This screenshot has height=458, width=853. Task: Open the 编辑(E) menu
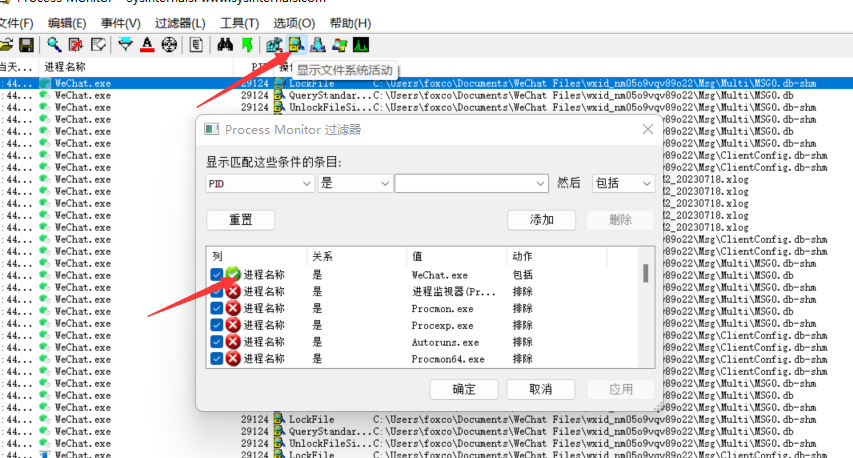pos(67,23)
